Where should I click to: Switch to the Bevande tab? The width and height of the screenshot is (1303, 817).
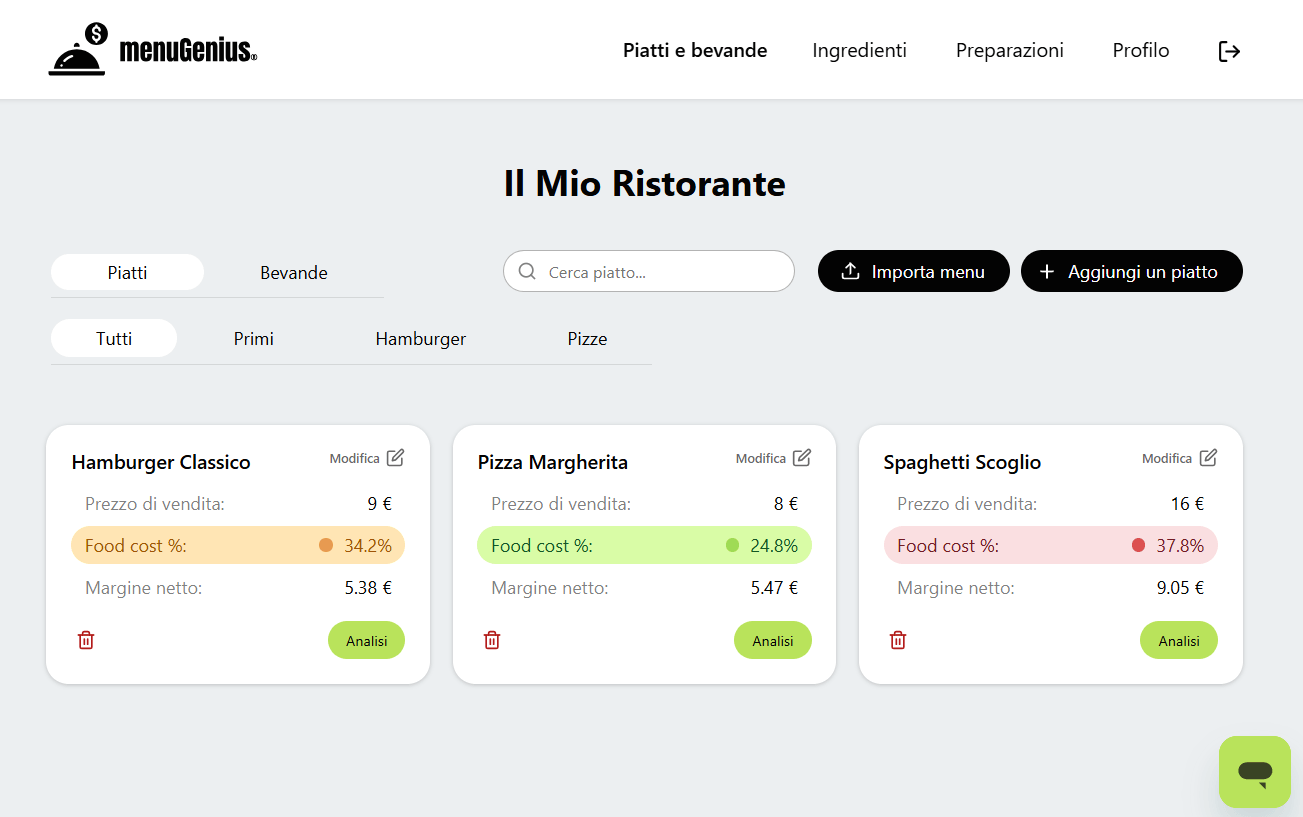point(294,273)
